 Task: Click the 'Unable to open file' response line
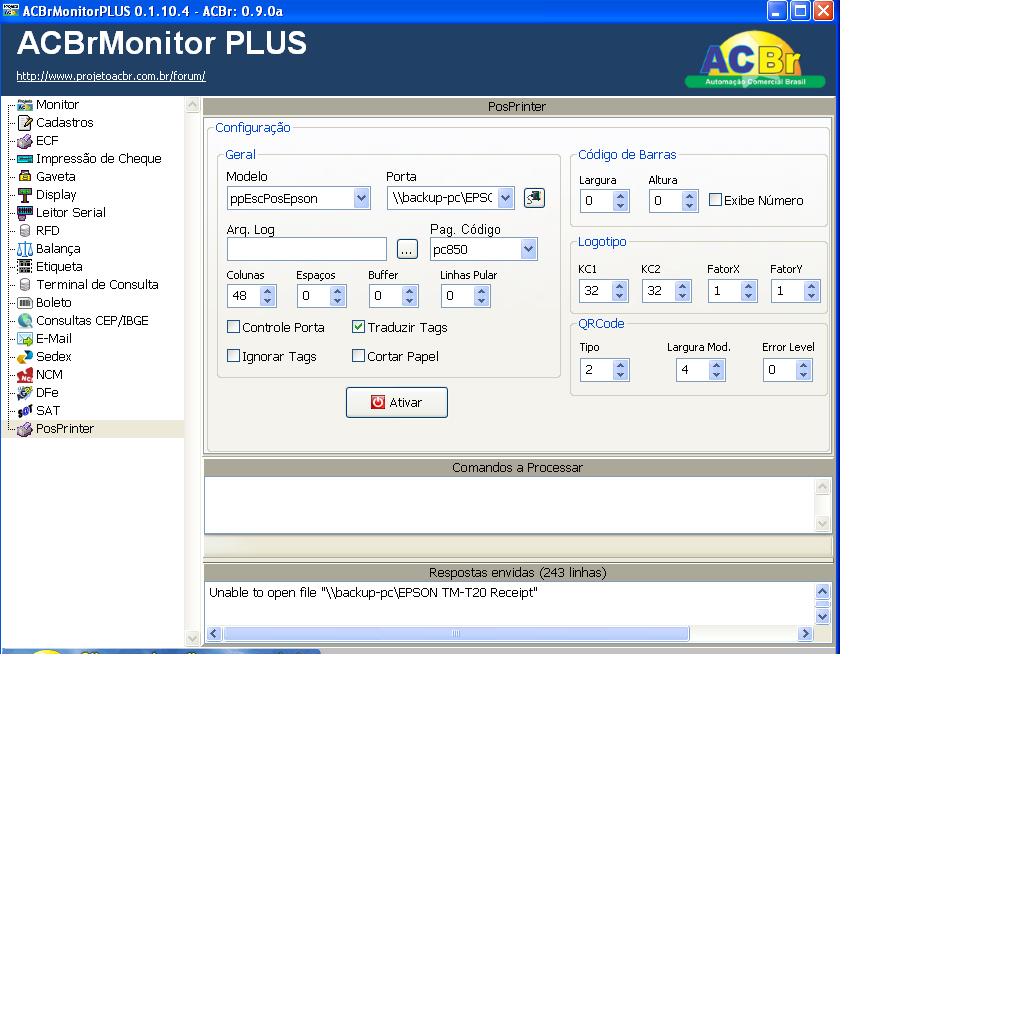click(x=373, y=592)
